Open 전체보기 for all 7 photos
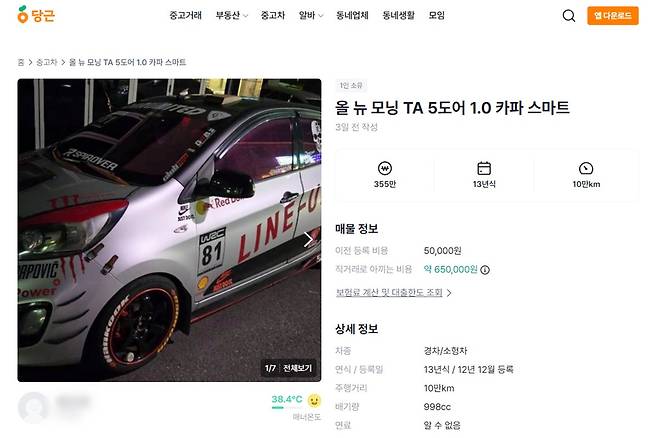This screenshot has height=438, width=658. [297, 368]
